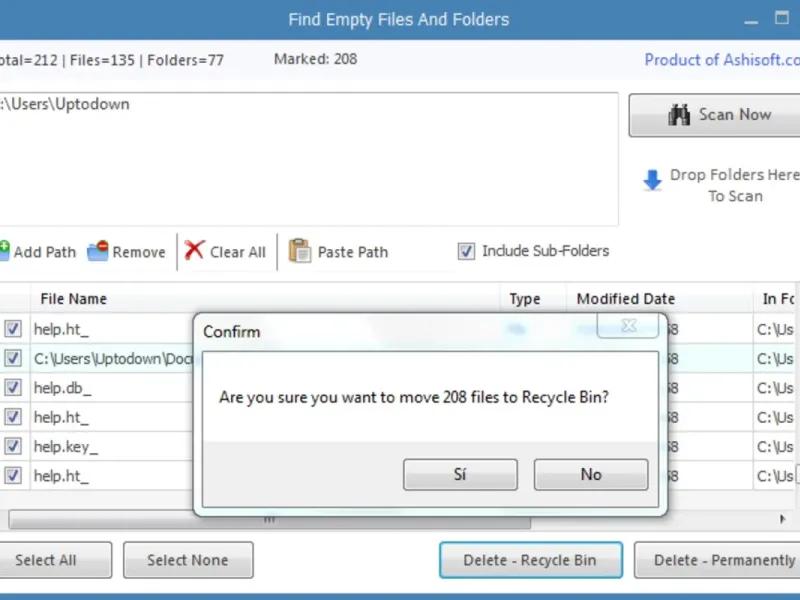This screenshot has width=800, height=600.
Task: Click the red X Clear All icon
Action: (194, 251)
